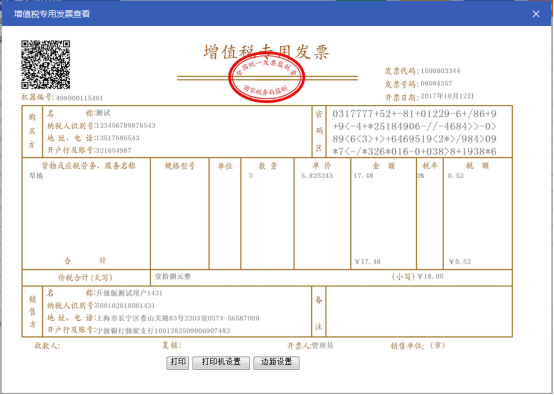Select invoice number 09094357
This screenshot has width=554, height=395.
pyautogui.click(x=436, y=84)
